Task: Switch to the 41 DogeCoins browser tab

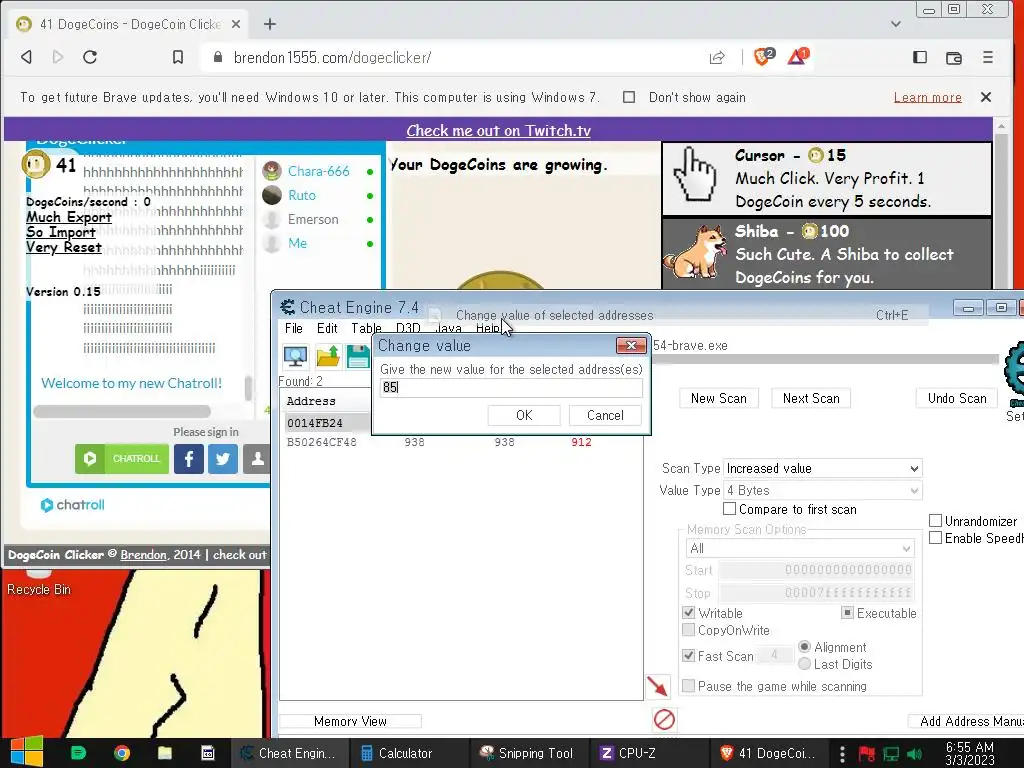Action: click(x=129, y=24)
